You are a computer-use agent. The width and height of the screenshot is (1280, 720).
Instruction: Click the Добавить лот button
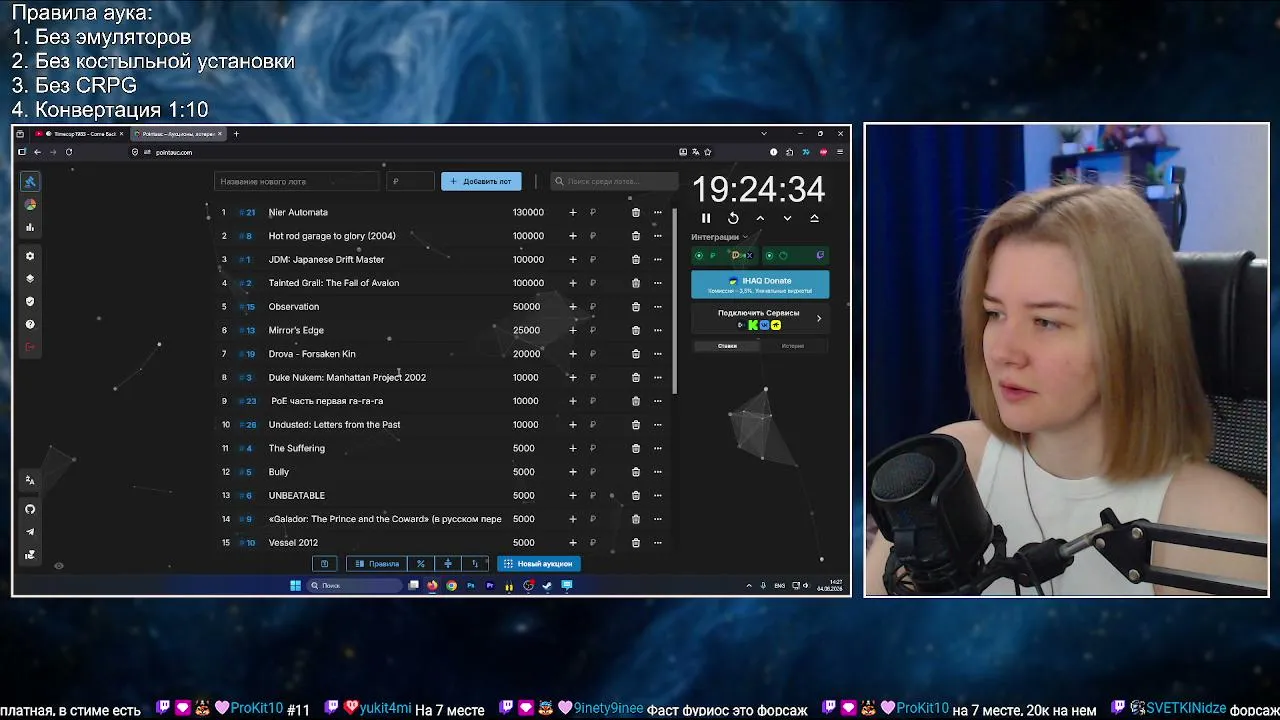coord(481,182)
